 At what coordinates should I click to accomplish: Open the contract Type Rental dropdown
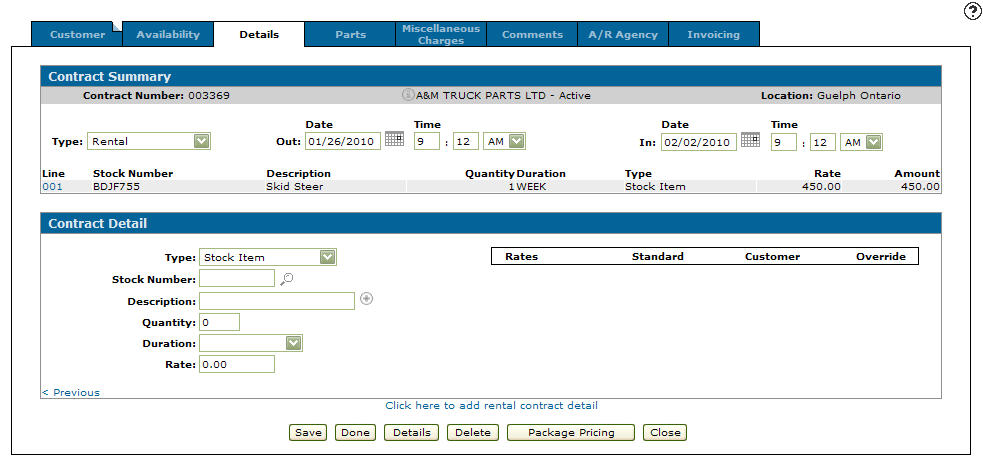click(x=149, y=141)
